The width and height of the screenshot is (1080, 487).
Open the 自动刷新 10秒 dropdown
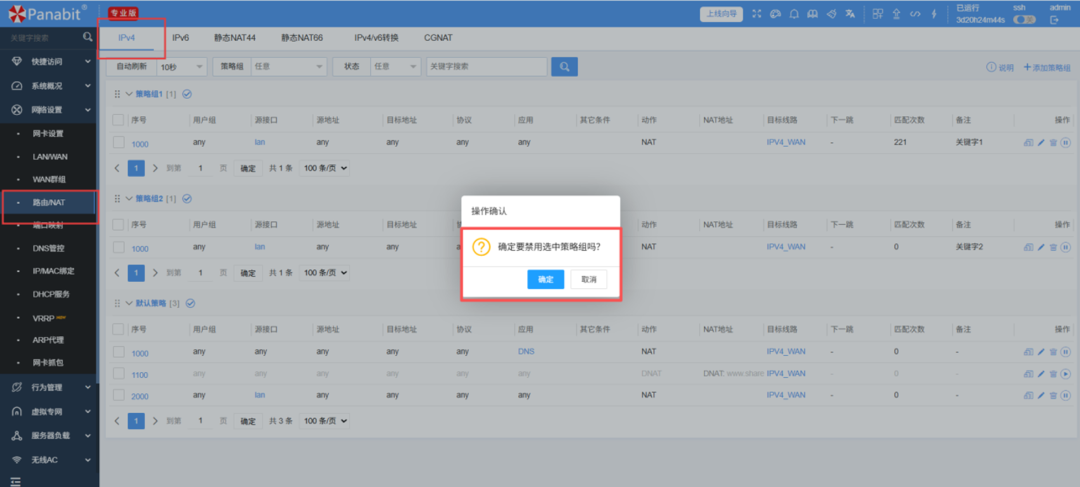click(181, 67)
